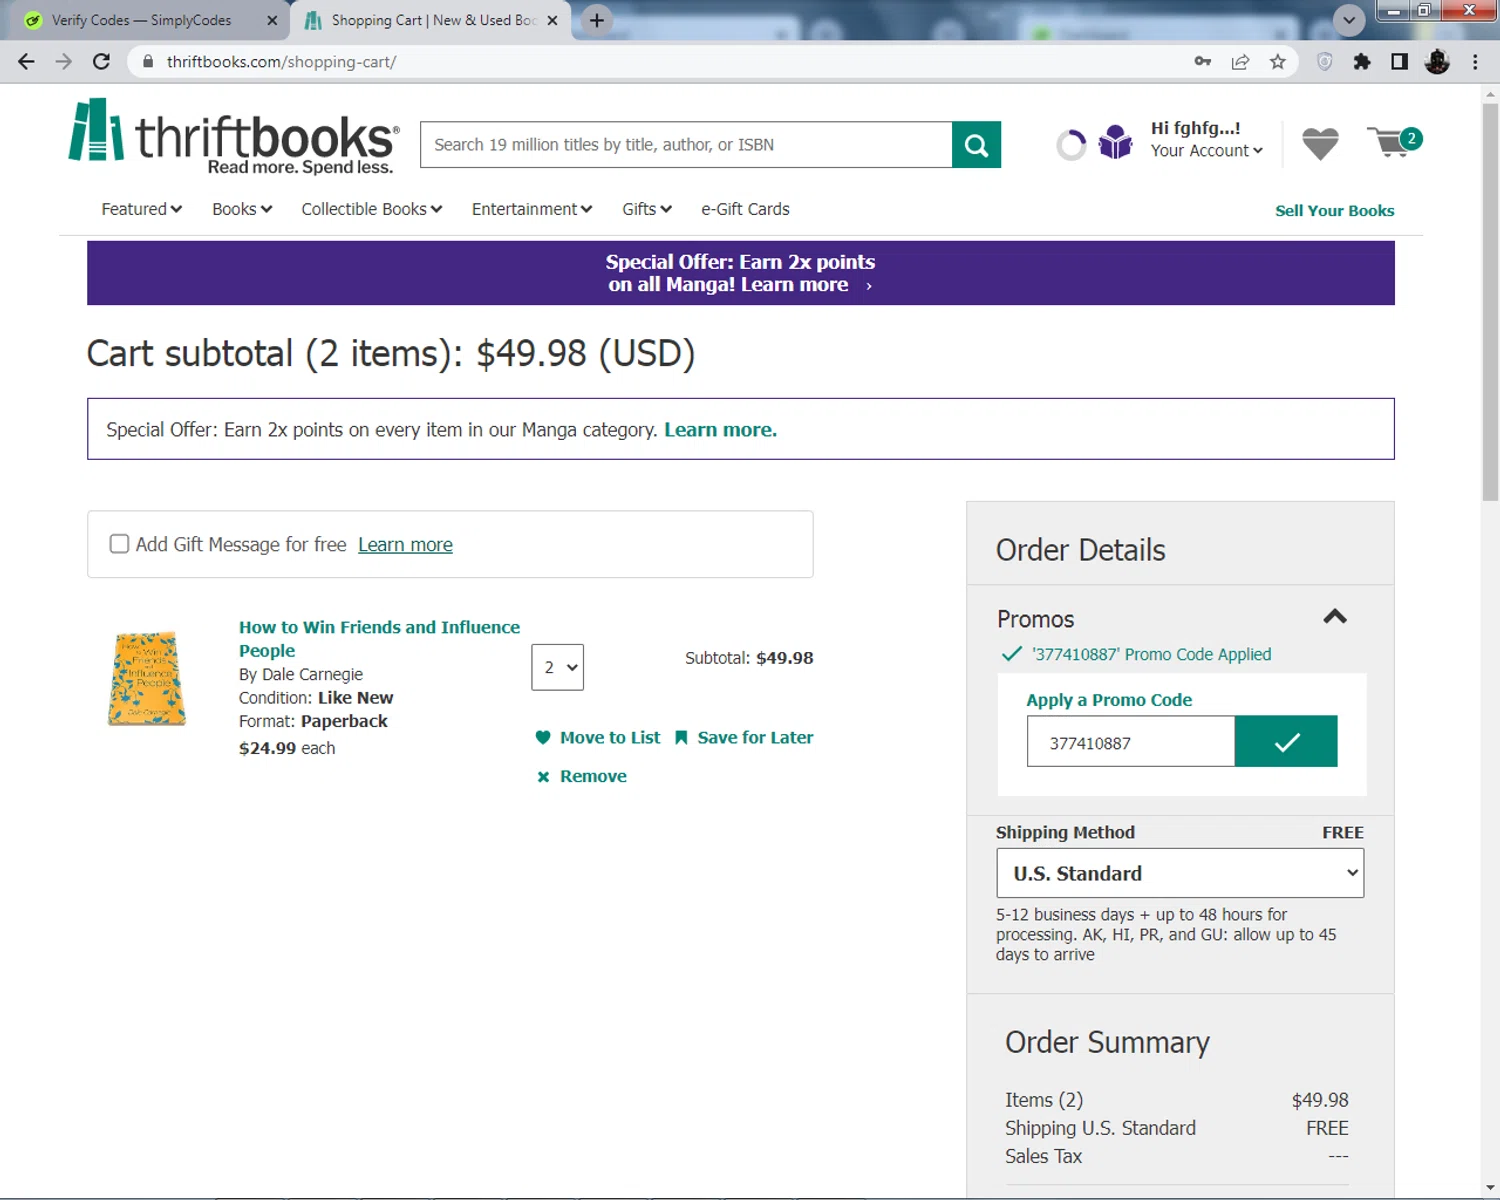Click the thriftbooks logo

(234, 137)
